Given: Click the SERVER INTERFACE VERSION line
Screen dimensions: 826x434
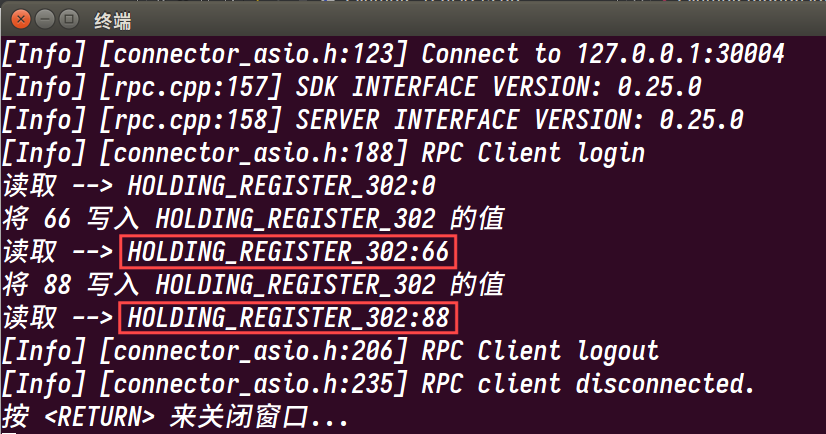Looking at the screenshot, I should (373, 120).
